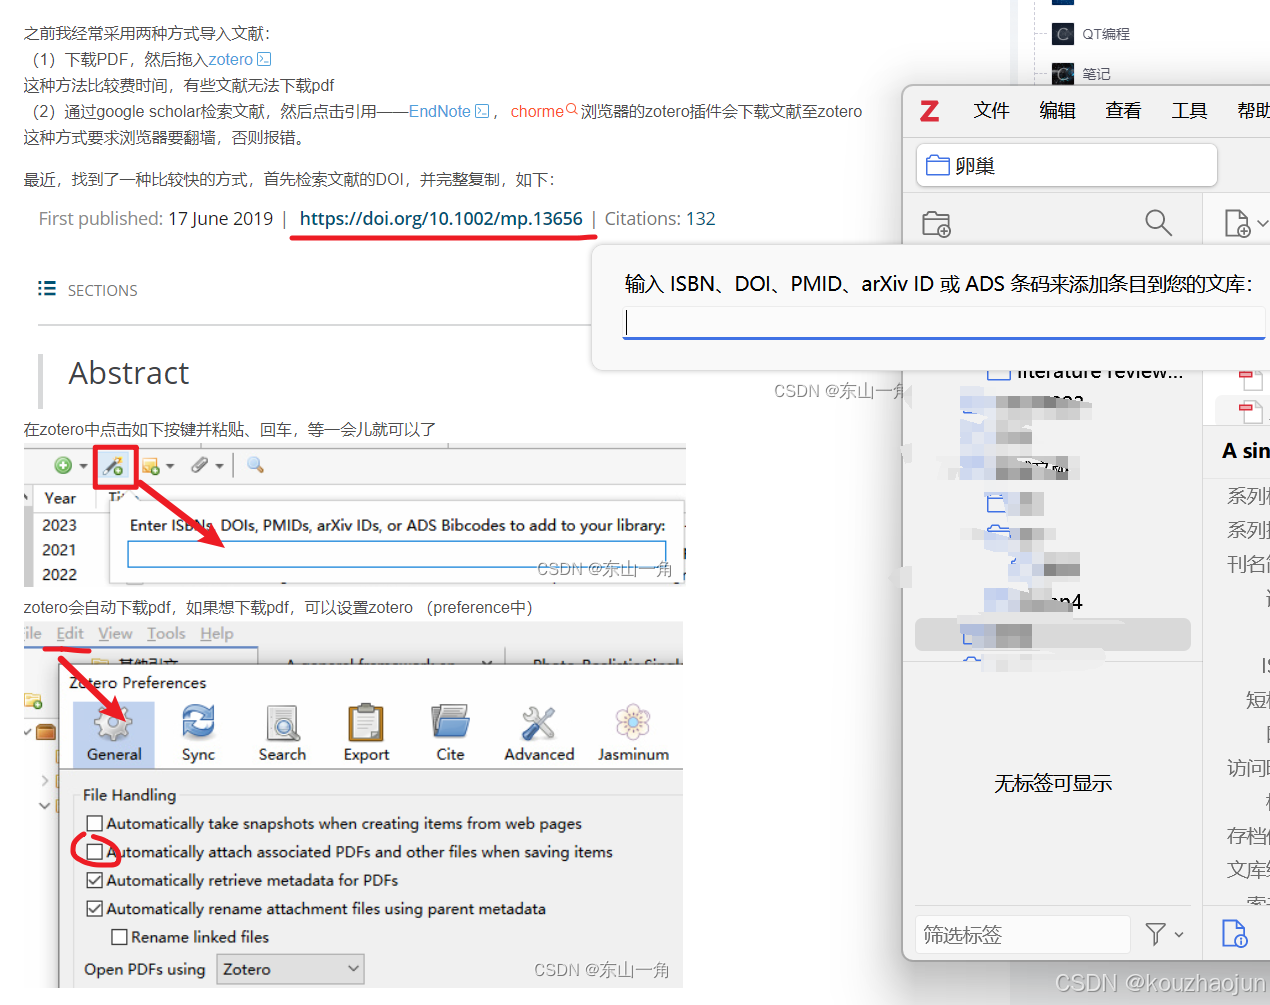Focus the Chinese identifier input field

(x=944, y=322)
